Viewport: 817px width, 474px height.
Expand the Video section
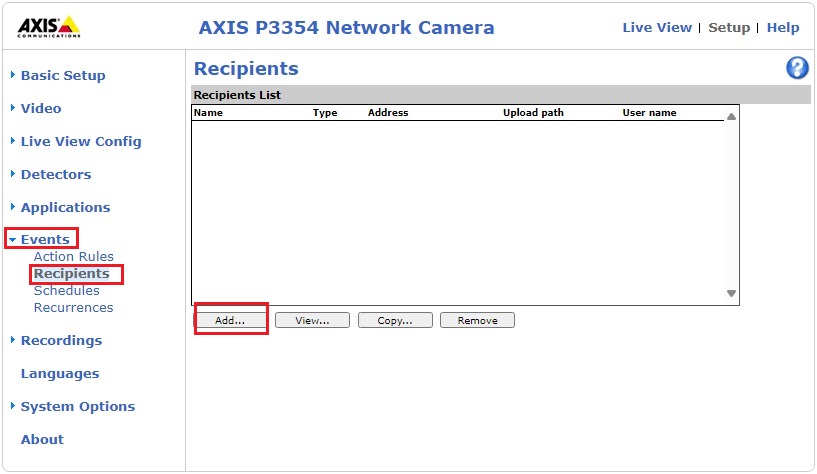pyautogui.click(x=40, y=108)
